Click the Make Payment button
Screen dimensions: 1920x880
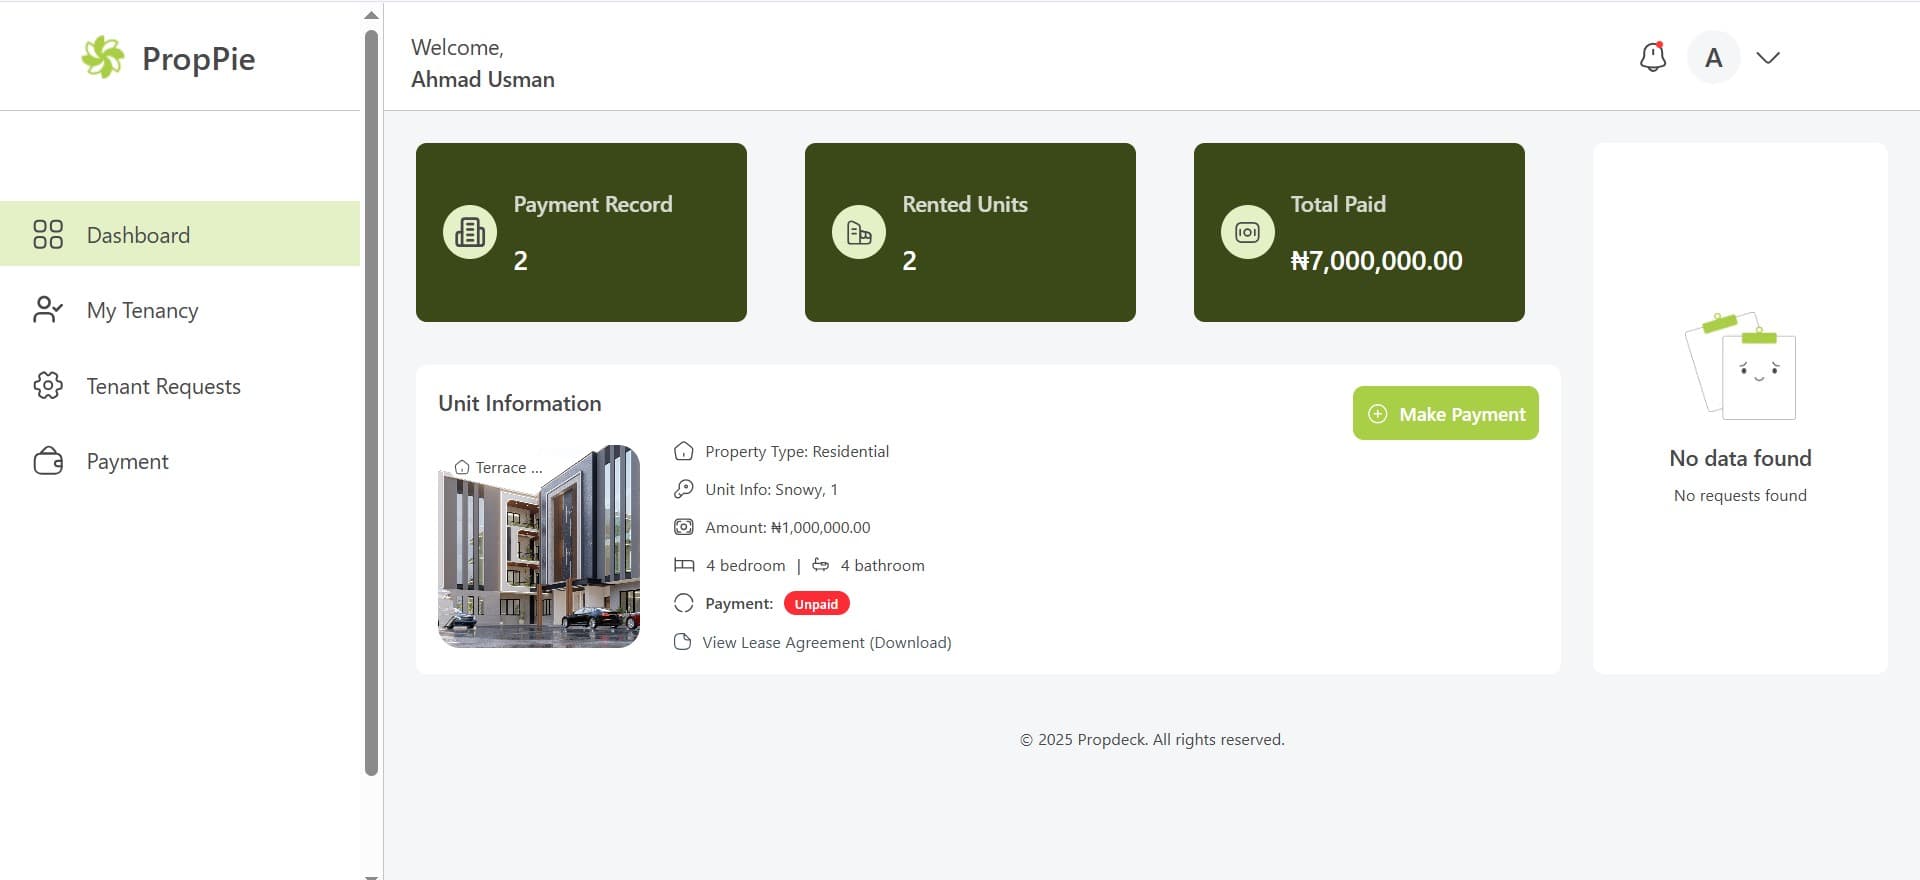[1446, 413]
